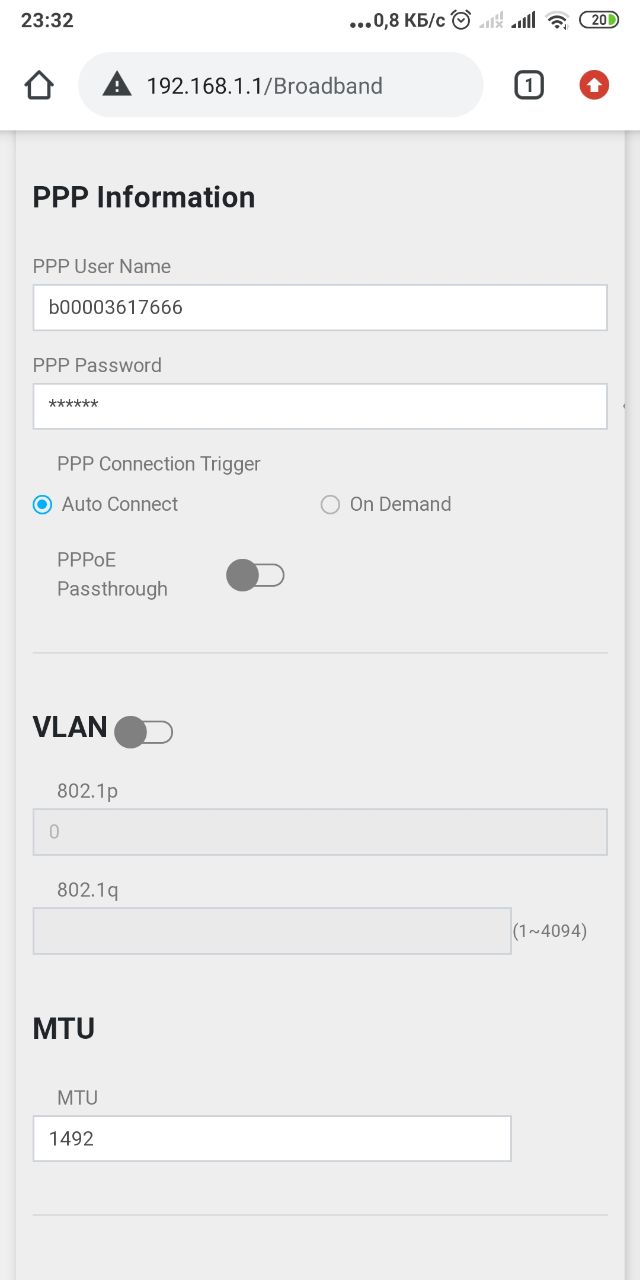The height and width of the screenshot is (1280, 640).
Task: Tap the red update arrow icon
Action: coord(594,86)
